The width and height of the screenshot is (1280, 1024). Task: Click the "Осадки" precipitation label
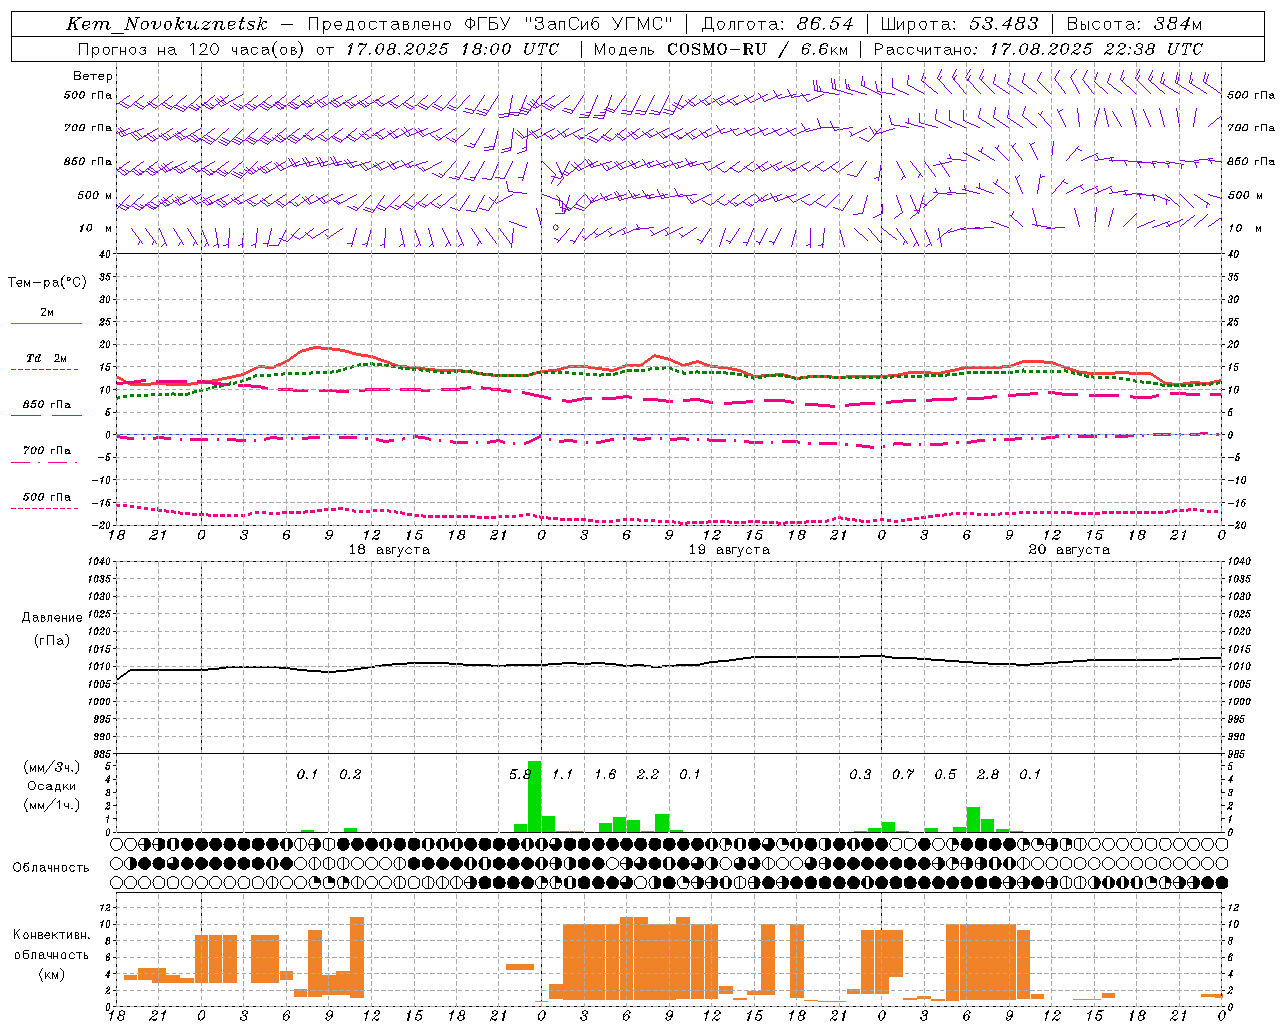coord(52,786)
